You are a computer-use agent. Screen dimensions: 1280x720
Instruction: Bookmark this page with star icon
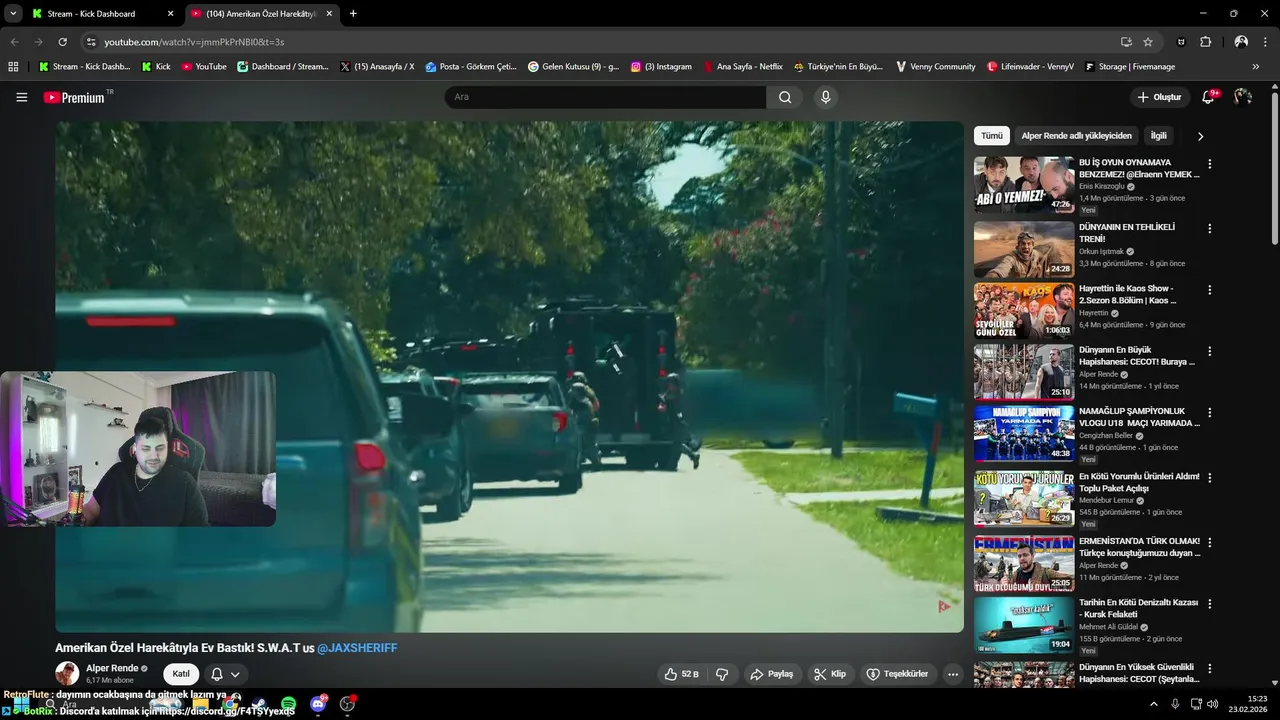(1148, 42)
